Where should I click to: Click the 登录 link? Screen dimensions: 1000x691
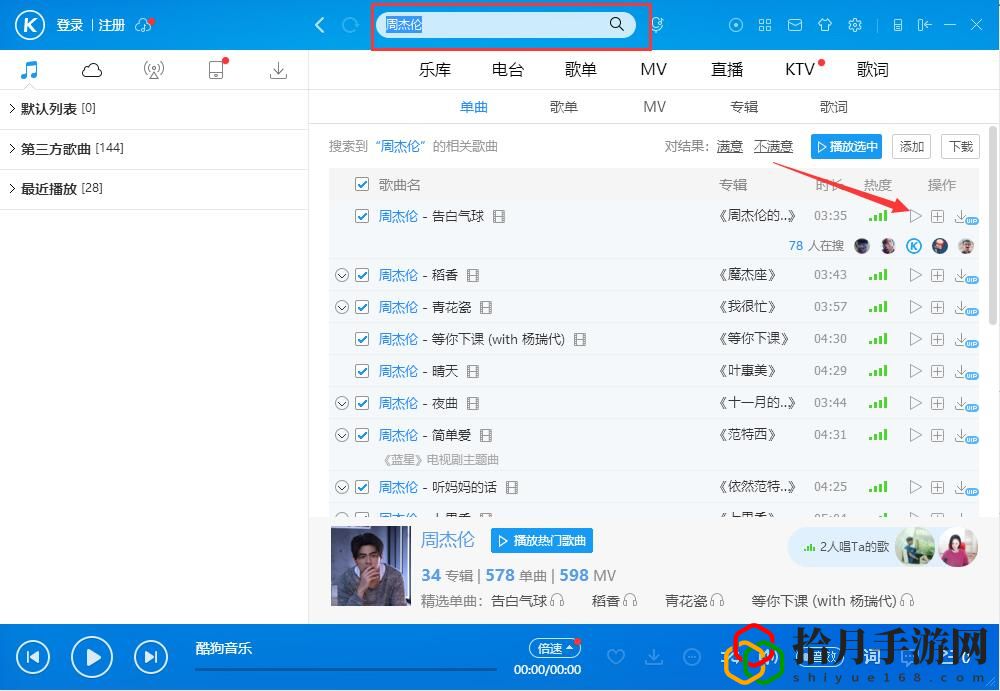point(70,25)
